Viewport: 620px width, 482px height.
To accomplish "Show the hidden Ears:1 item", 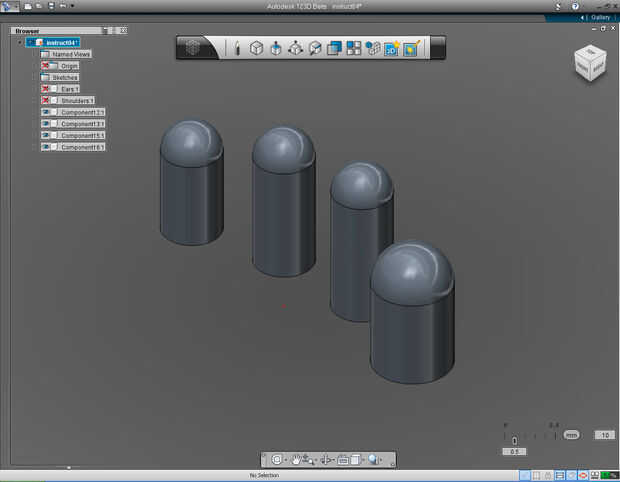I will click(46, 89).
